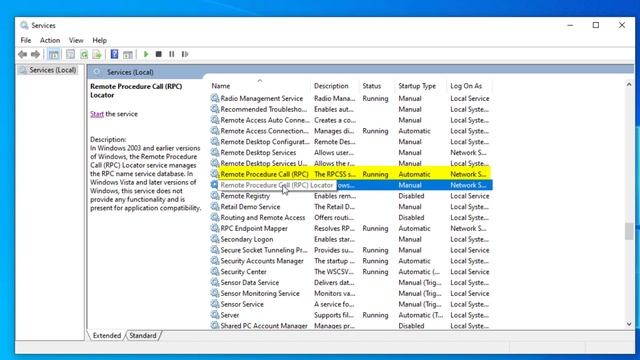Viewport: 640px width, 360px height.
Task: Open the Action menu
Action: pyautogui.click(x=50, y=40)
